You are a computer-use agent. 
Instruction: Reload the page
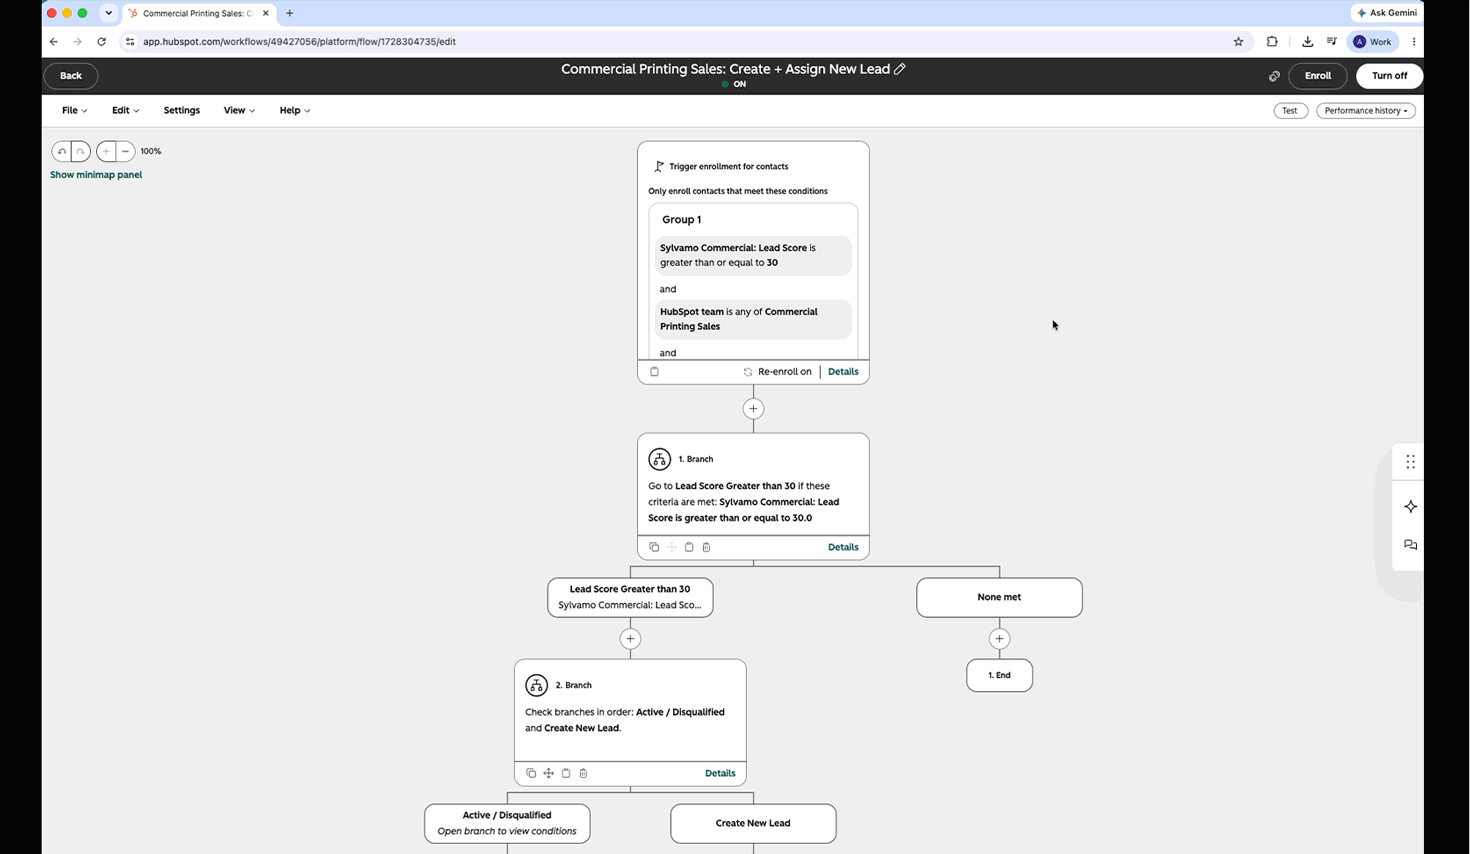(101, 42)
